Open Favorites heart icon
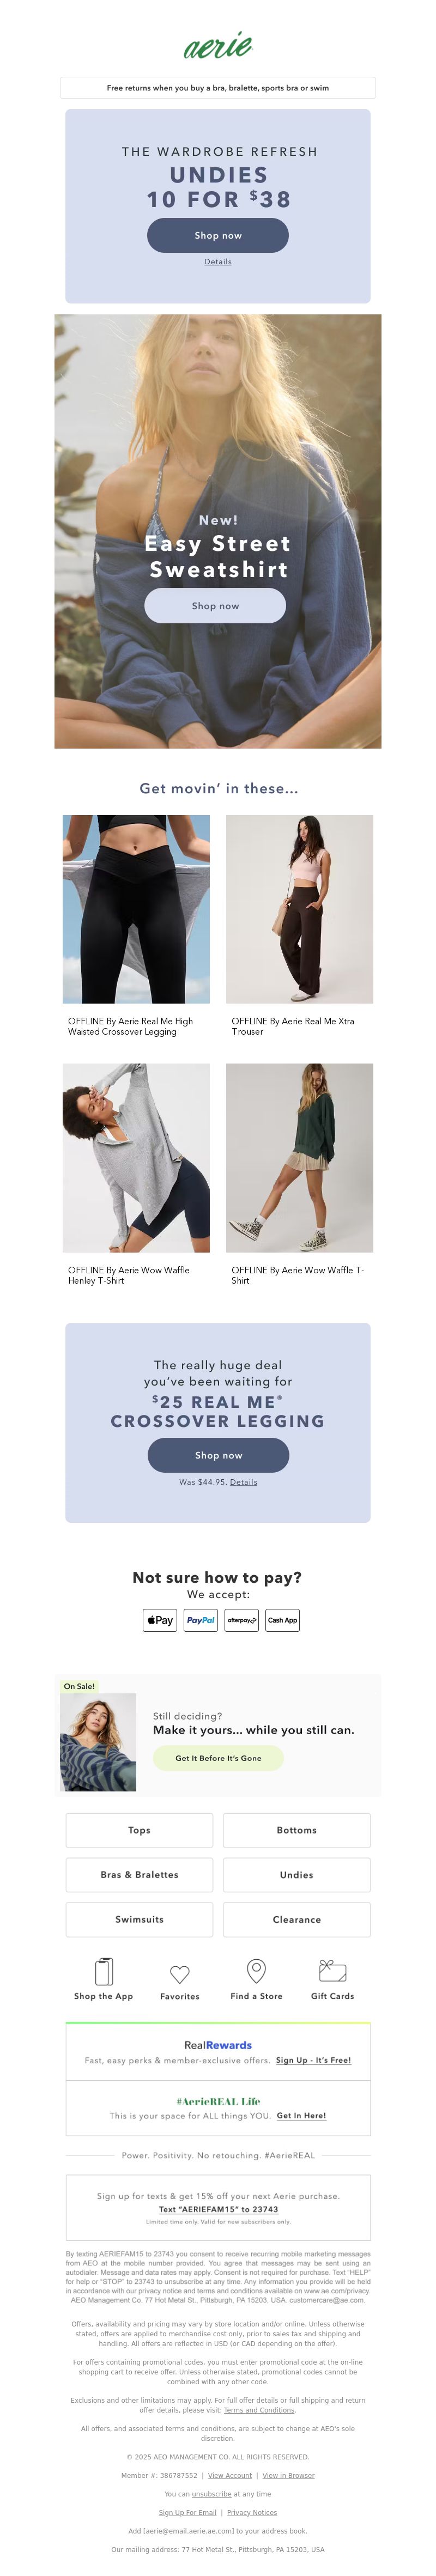 180,1974
